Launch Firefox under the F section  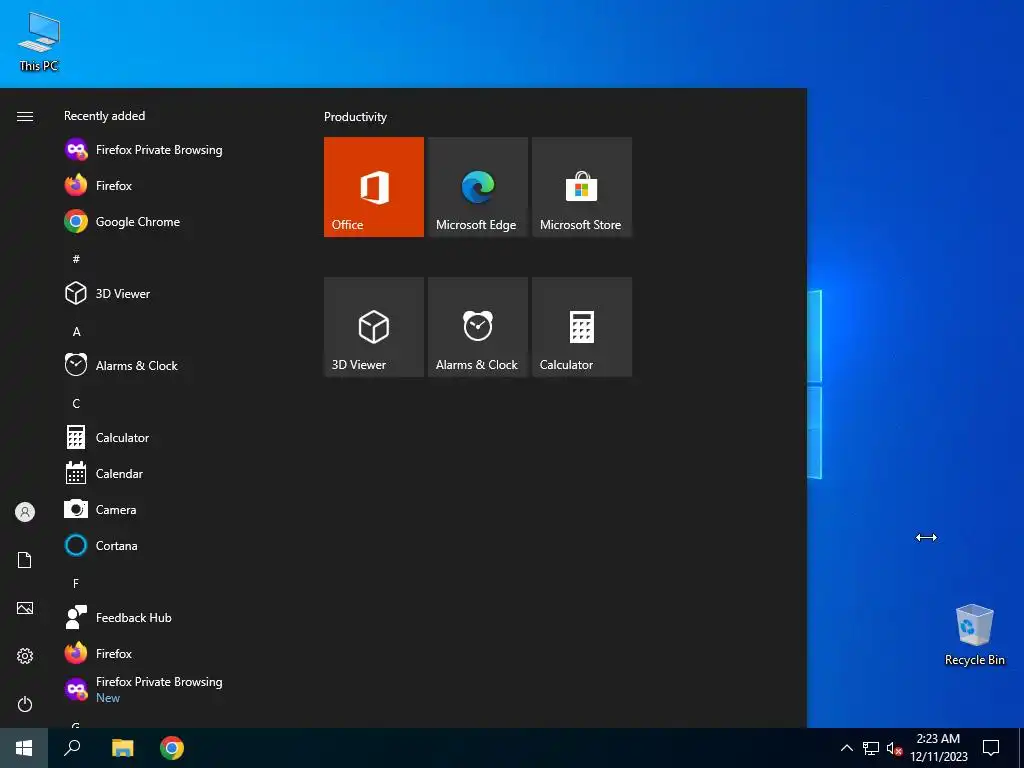click(176, 653)
